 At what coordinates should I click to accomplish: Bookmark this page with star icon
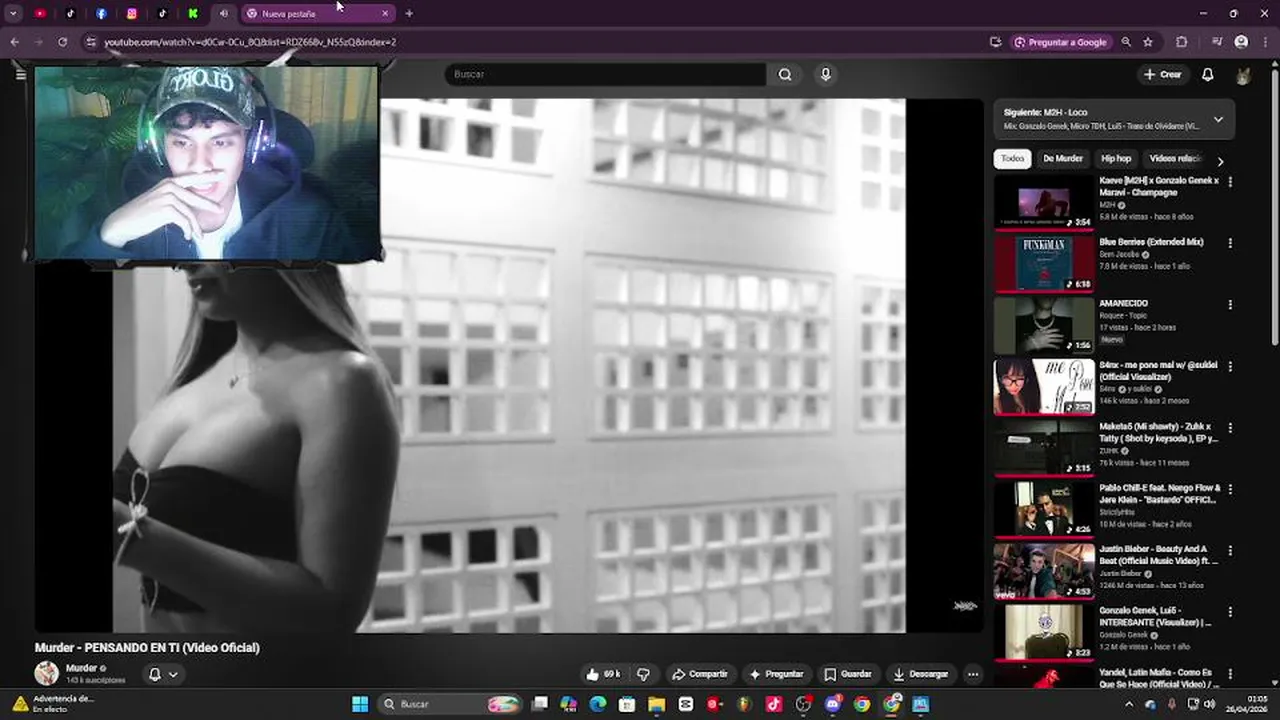pos(1148,42)
